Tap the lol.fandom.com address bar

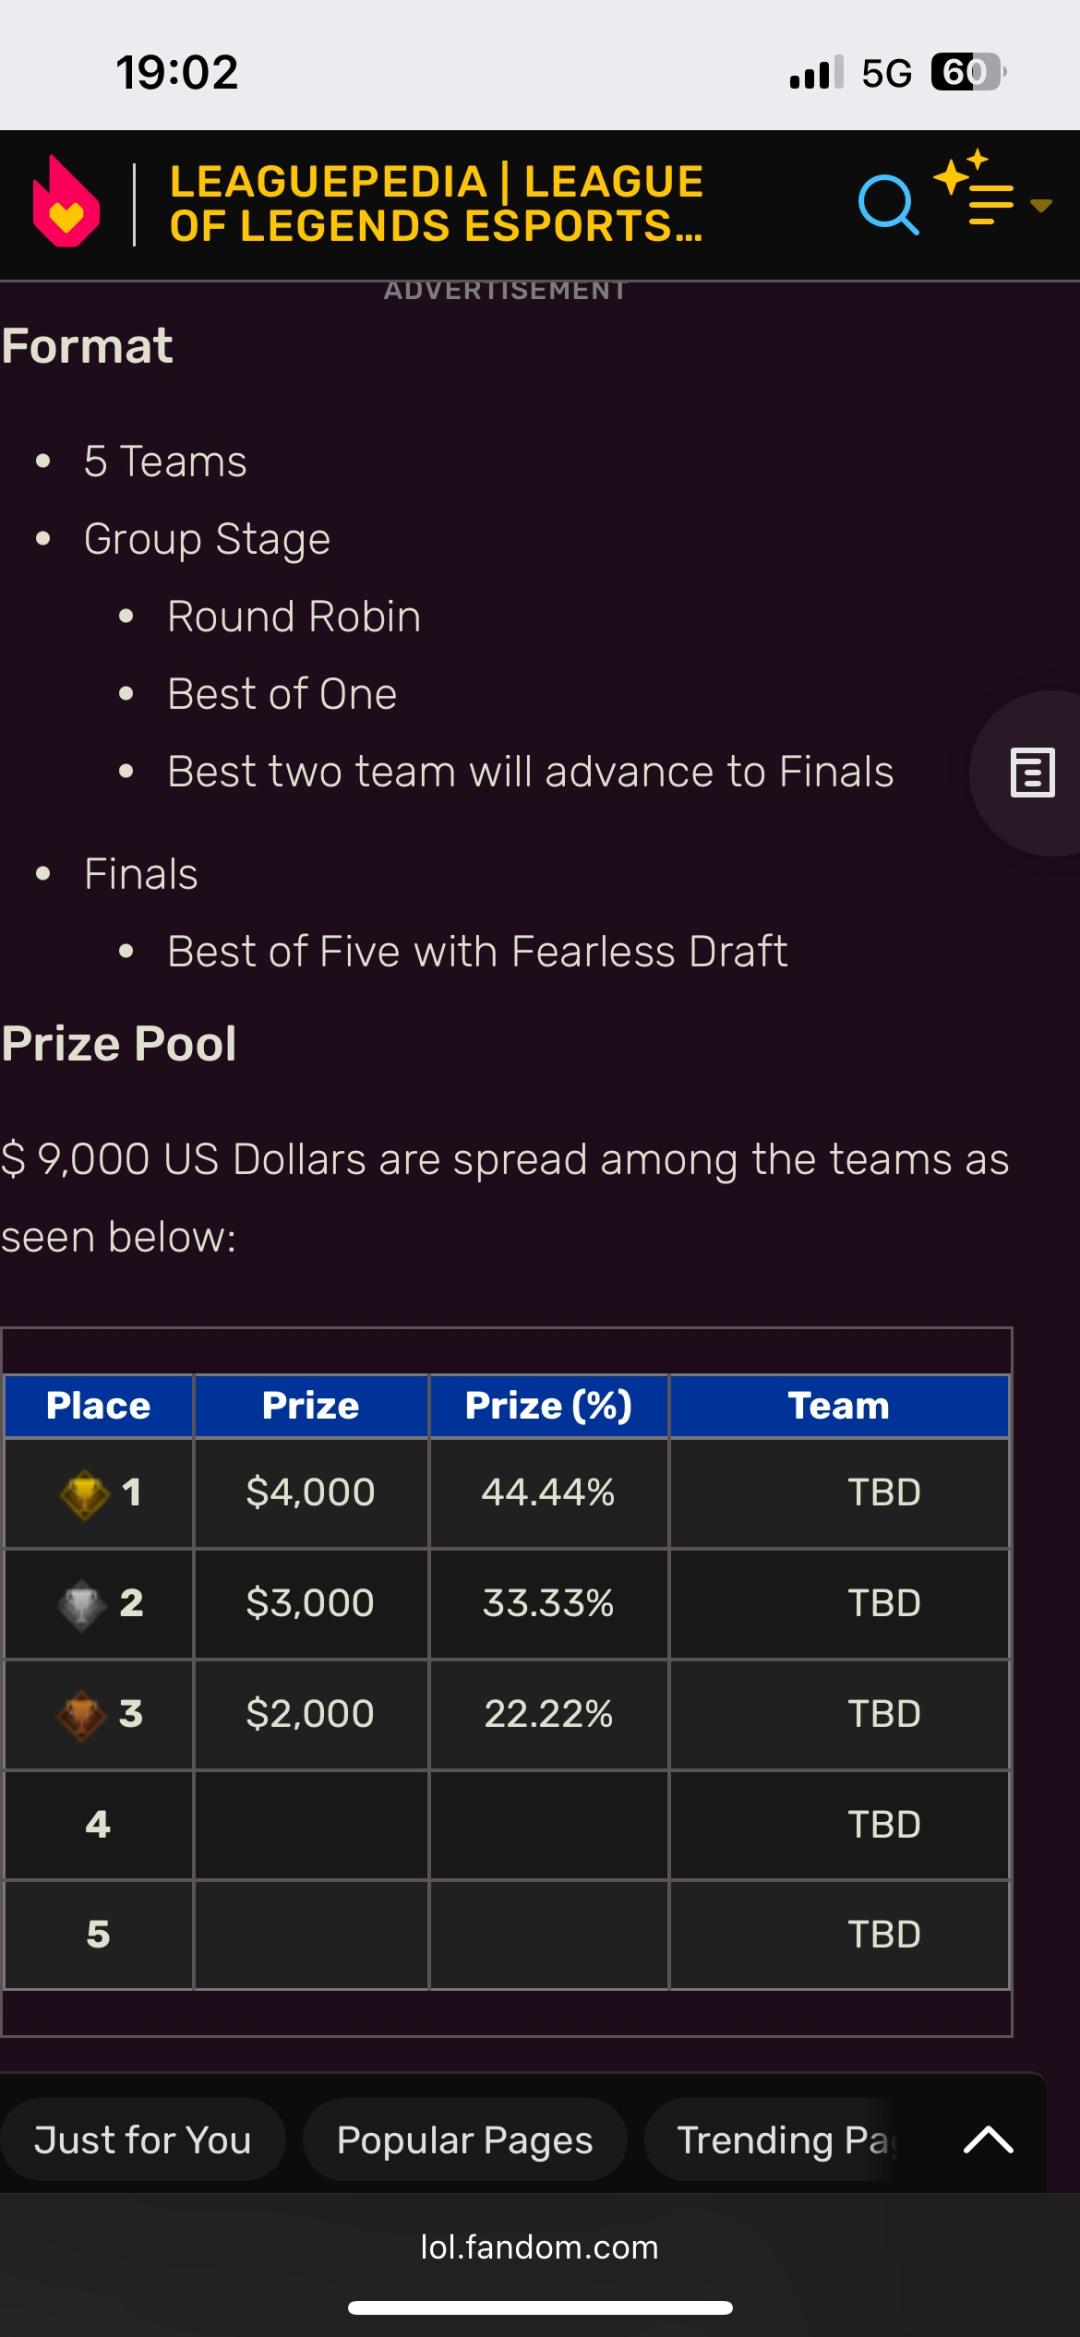[x=539, y=2248]
